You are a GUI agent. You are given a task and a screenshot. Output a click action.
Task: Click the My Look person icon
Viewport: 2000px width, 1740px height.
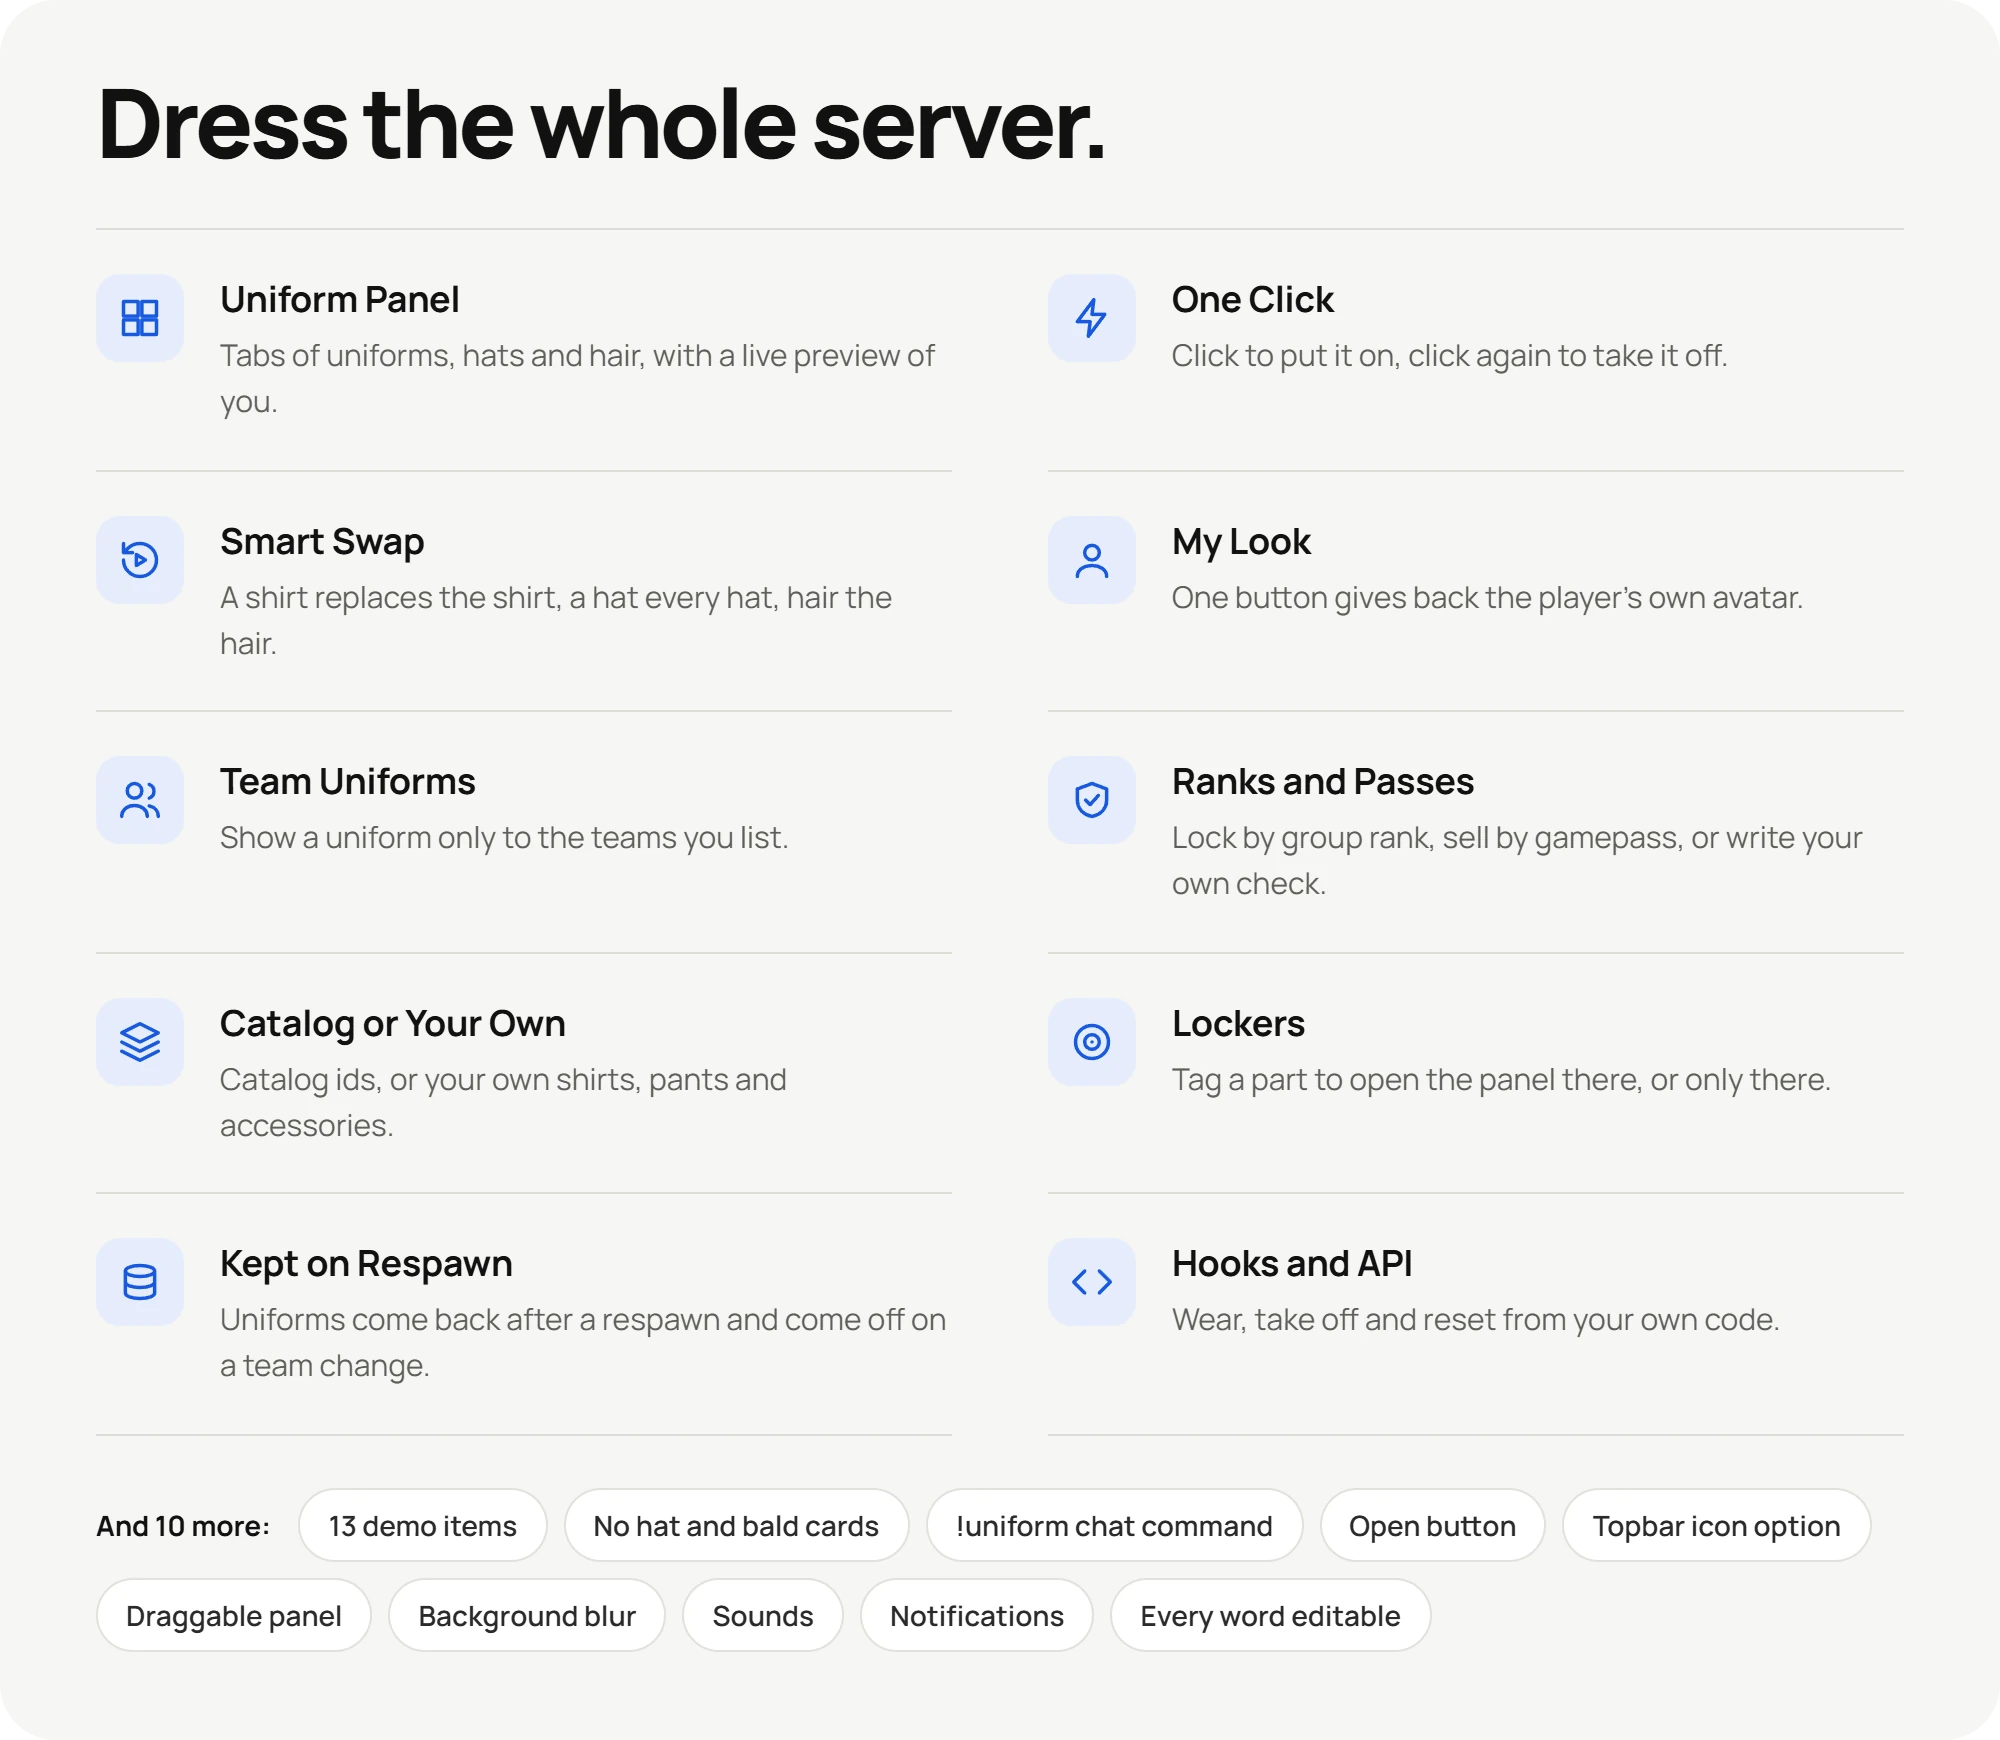click(1092, 560)
